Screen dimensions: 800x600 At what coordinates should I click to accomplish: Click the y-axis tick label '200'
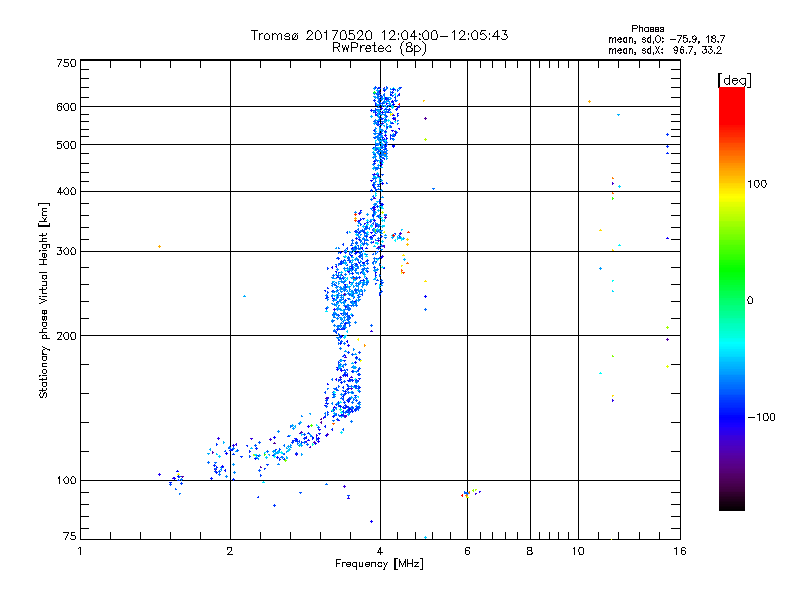coord(66,336)
